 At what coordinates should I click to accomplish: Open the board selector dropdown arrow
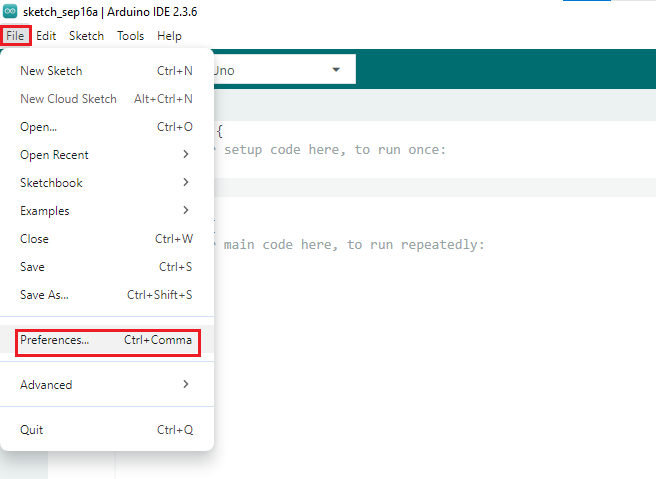coord(336,70)
